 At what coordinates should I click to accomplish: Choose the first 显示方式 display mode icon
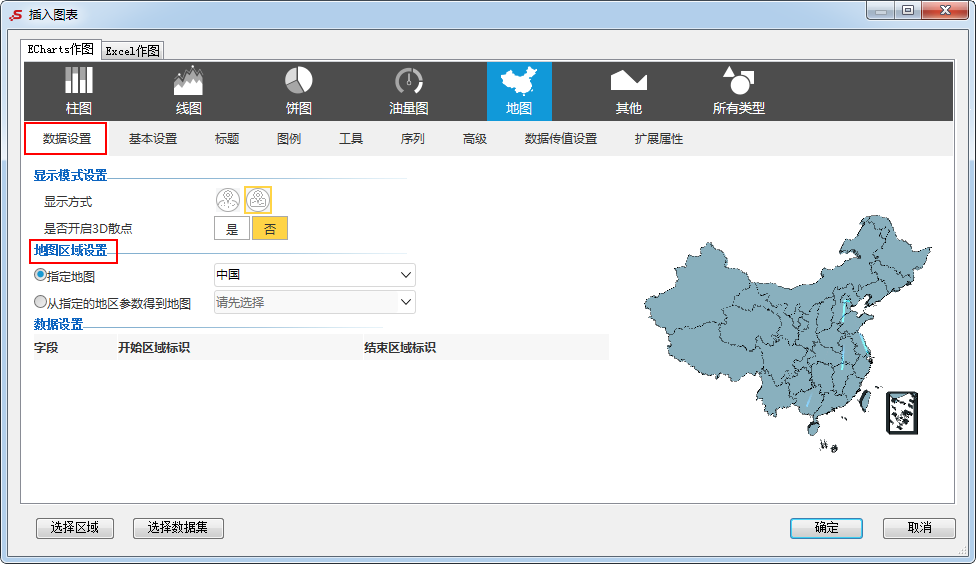point(228,200)
